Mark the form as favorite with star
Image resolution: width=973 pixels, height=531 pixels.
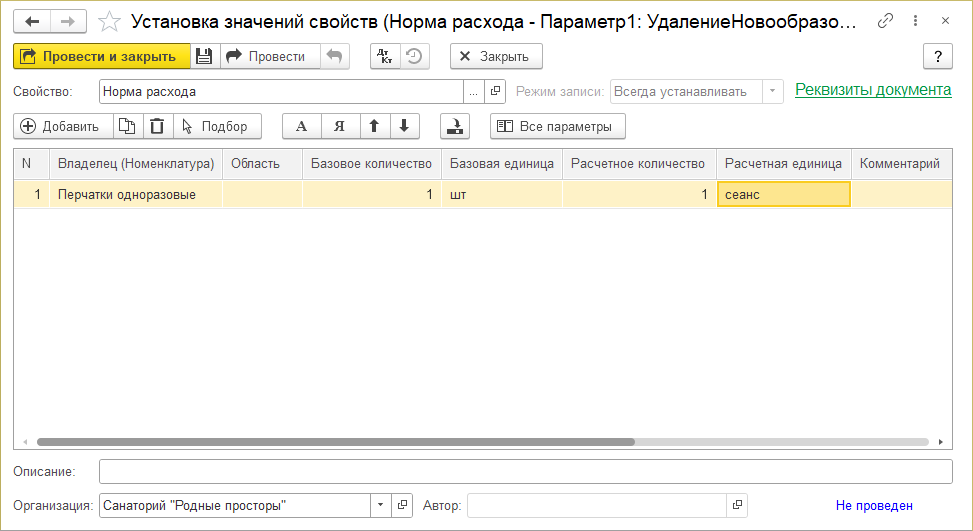pyautogui.click(x=111, y=21)
